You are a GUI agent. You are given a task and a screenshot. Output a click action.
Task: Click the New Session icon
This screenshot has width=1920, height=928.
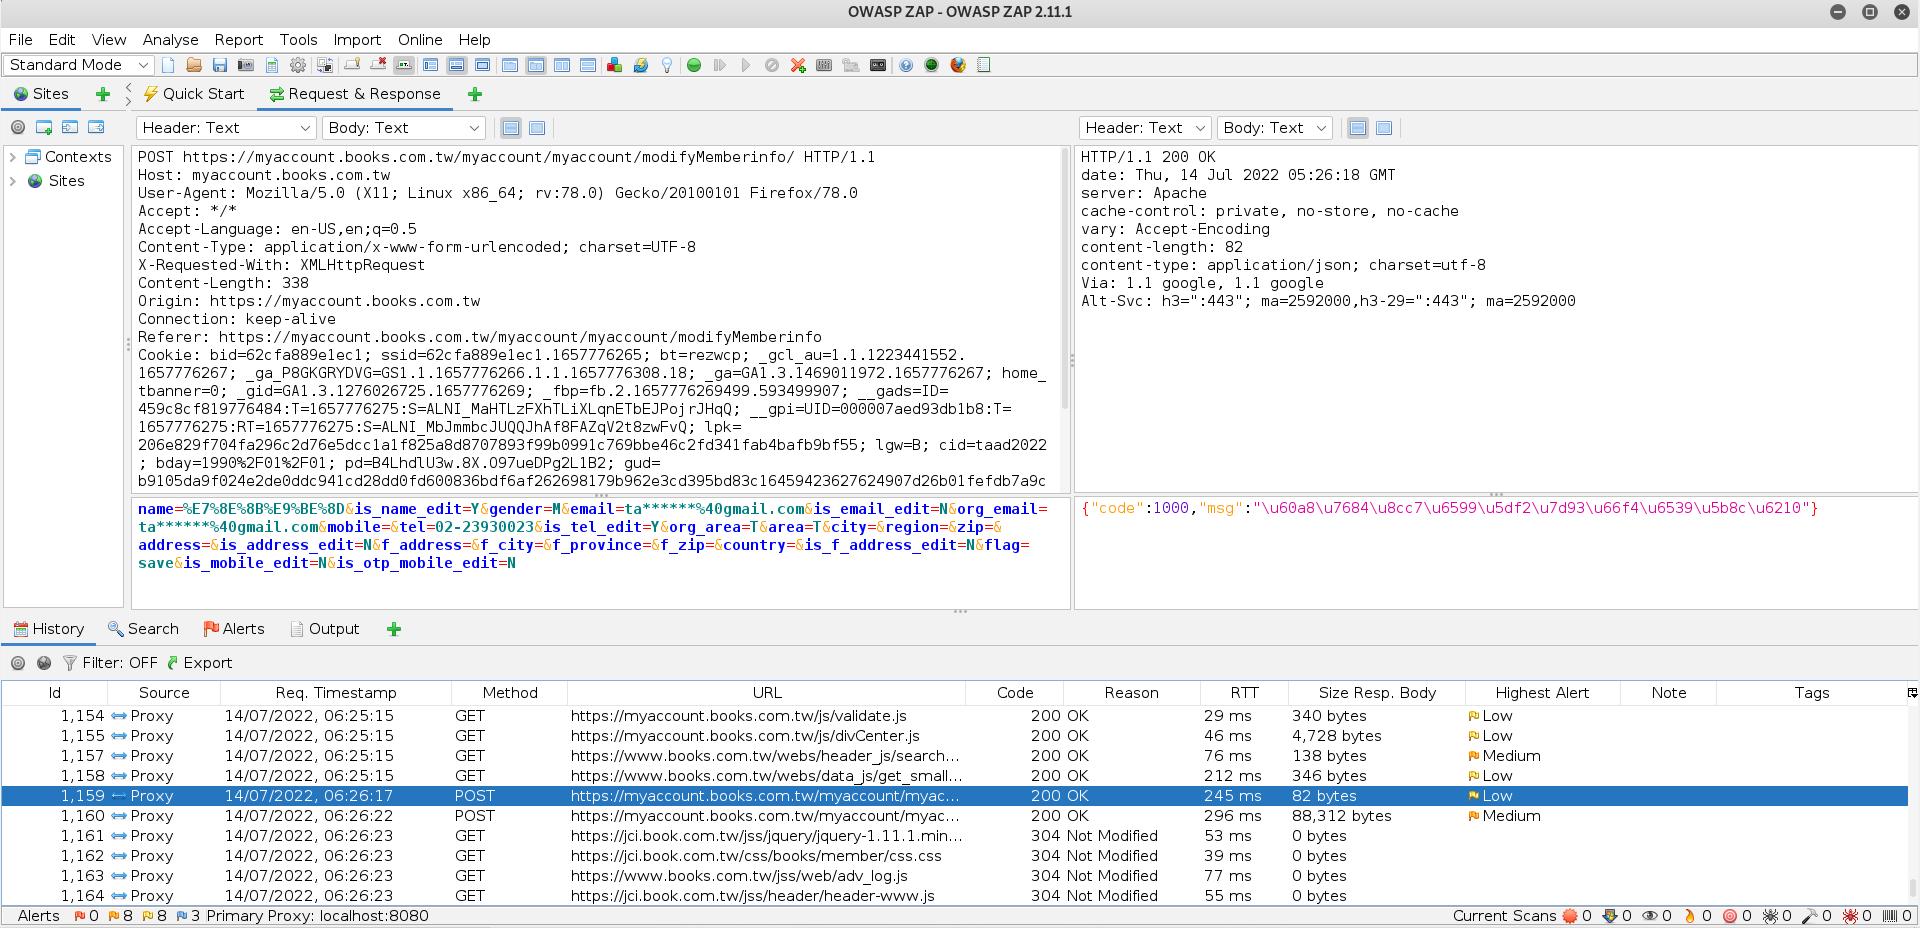(168, 65)
